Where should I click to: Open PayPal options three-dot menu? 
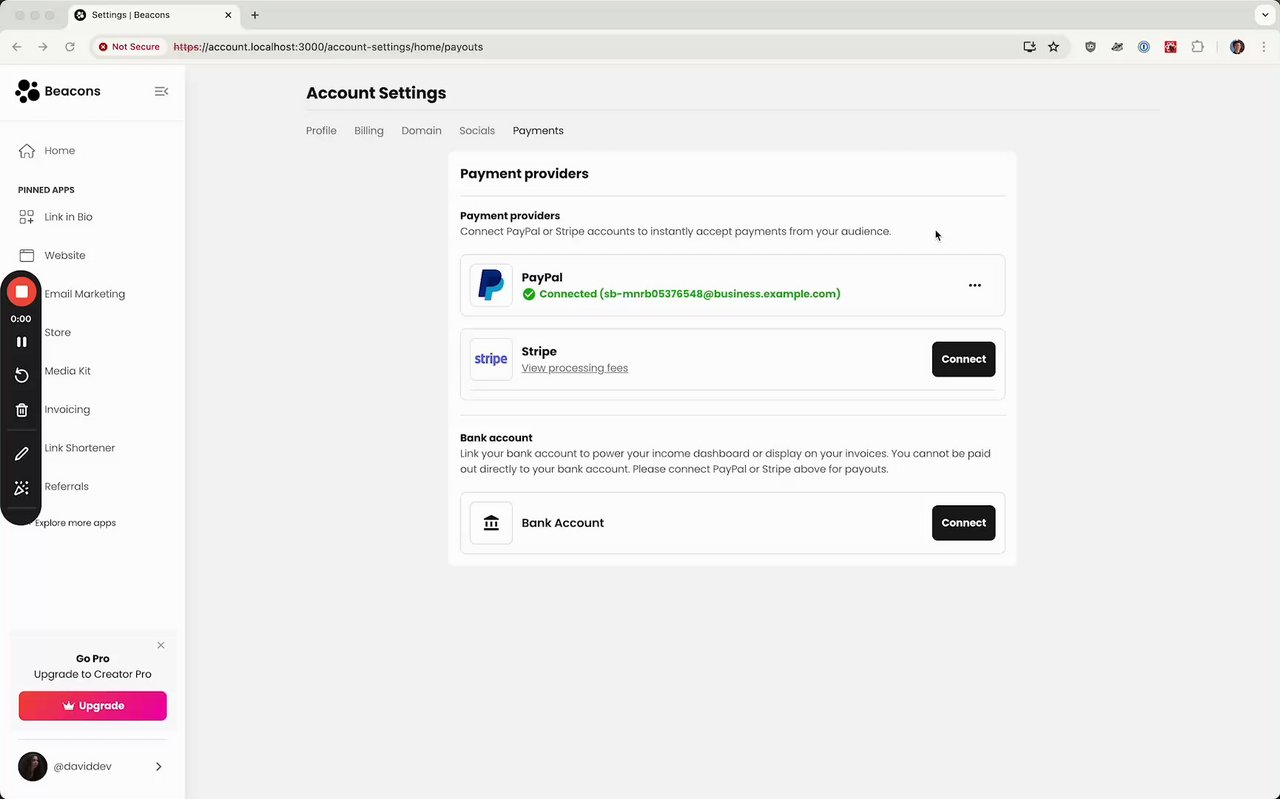975,286
